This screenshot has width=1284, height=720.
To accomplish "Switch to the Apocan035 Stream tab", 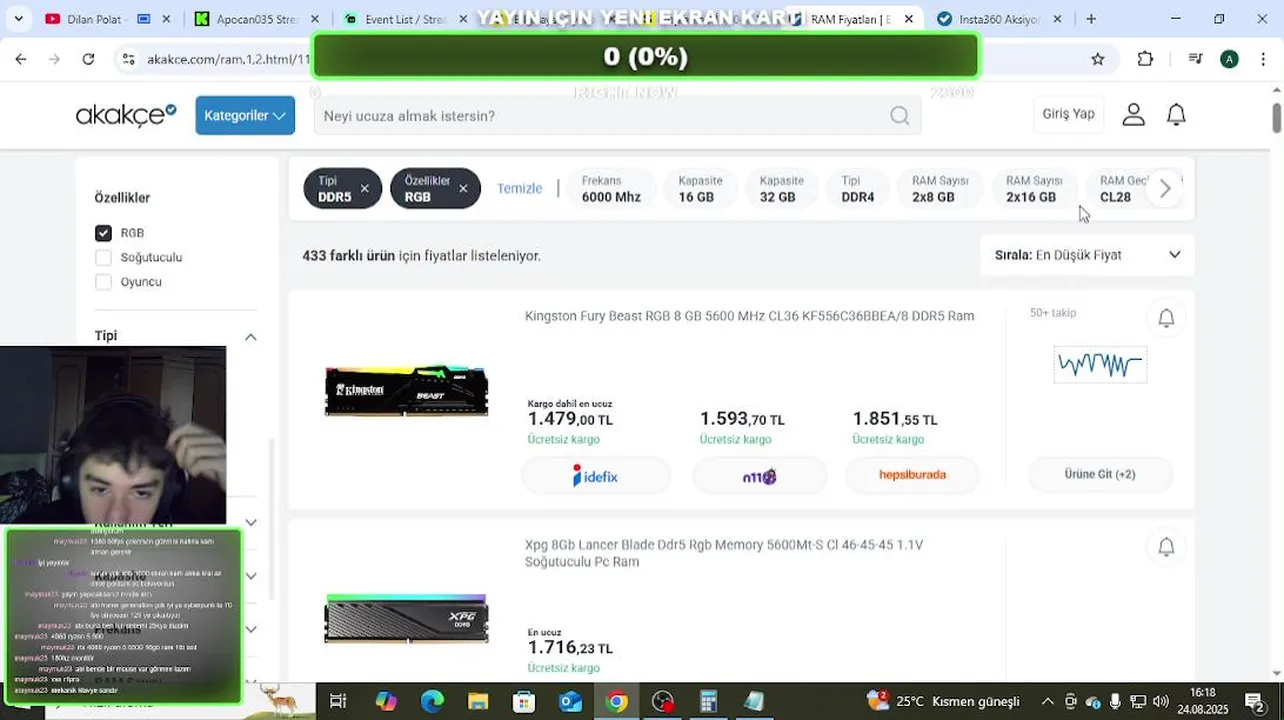I will point(255,19).
